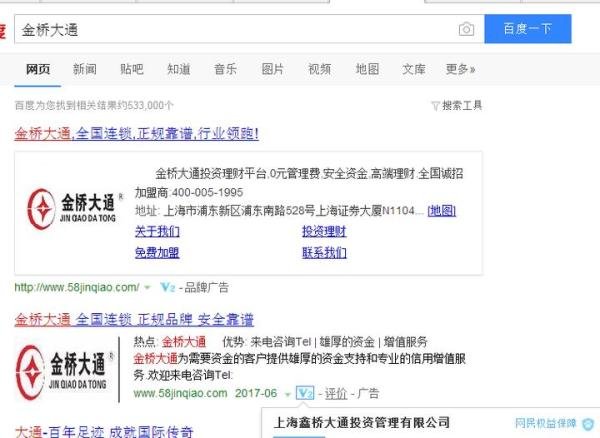Click the shield icon beside 网民权益保障

pos(587,424)
